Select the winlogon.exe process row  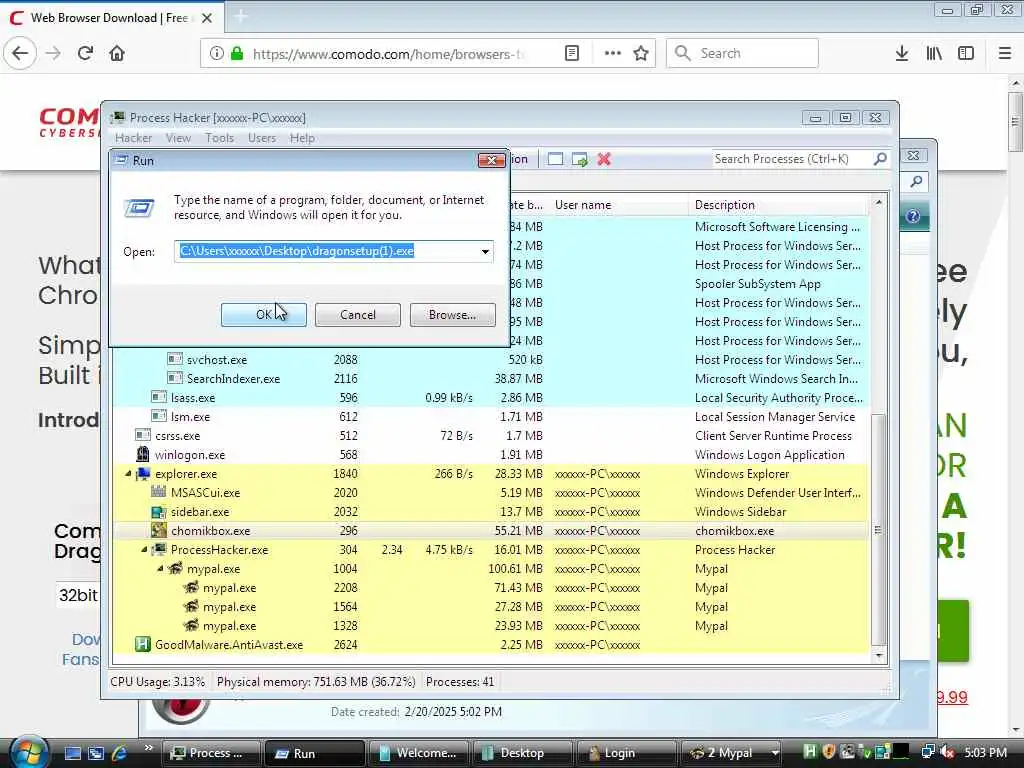(x=492, y=455)
